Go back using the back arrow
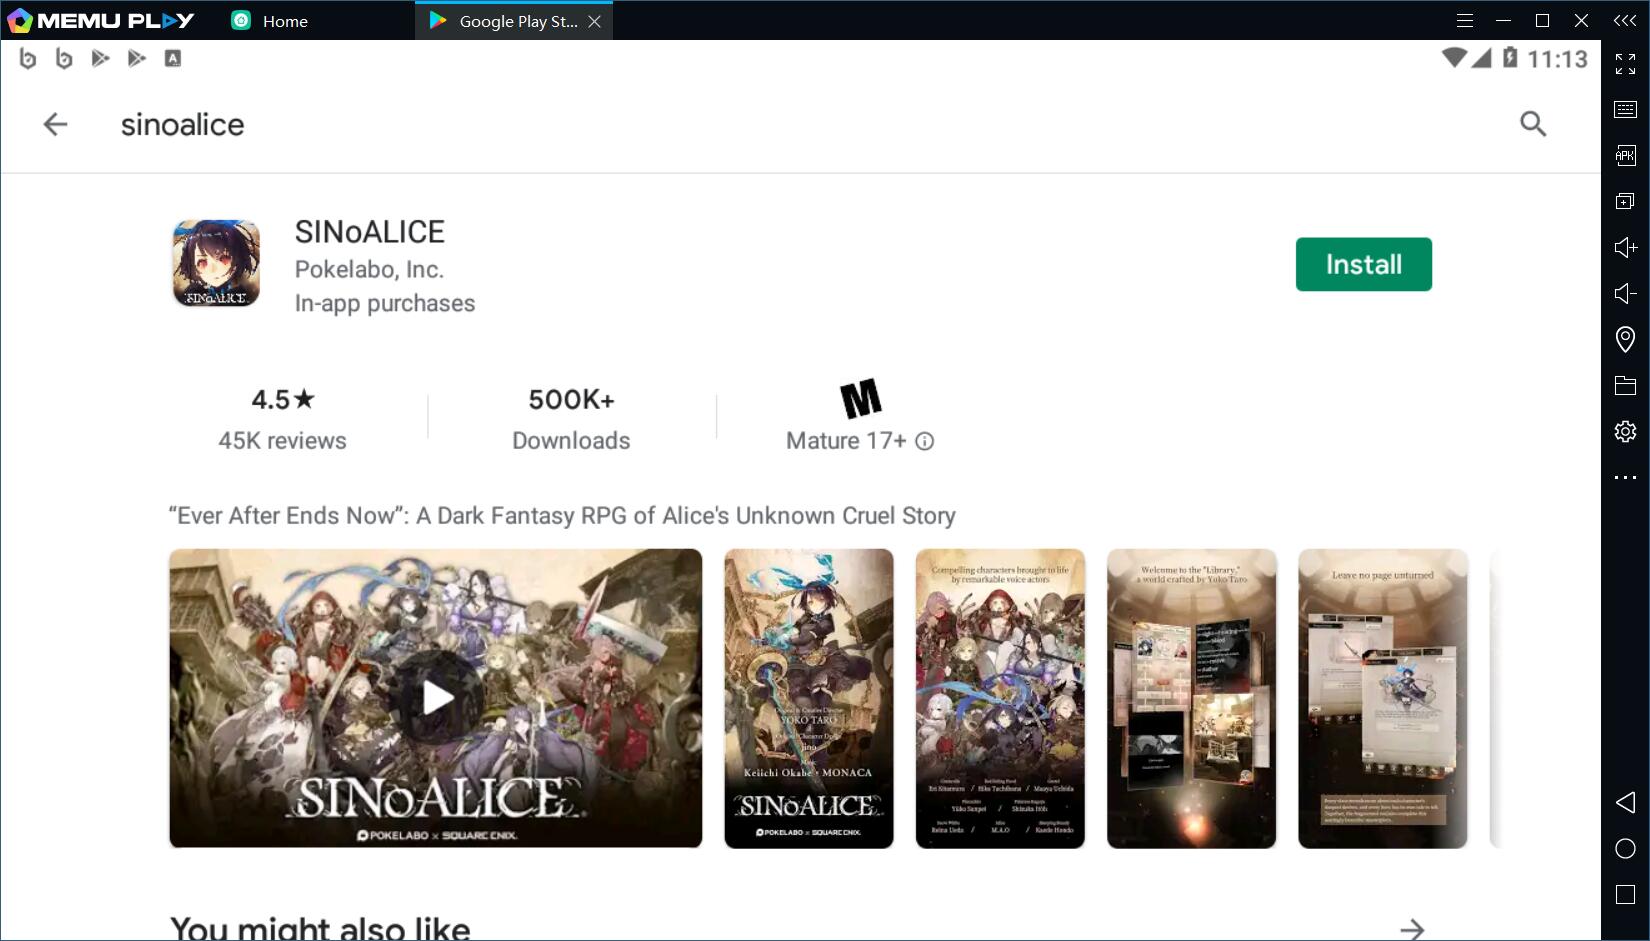This screenshot has height=941, width=1650. 55,124
